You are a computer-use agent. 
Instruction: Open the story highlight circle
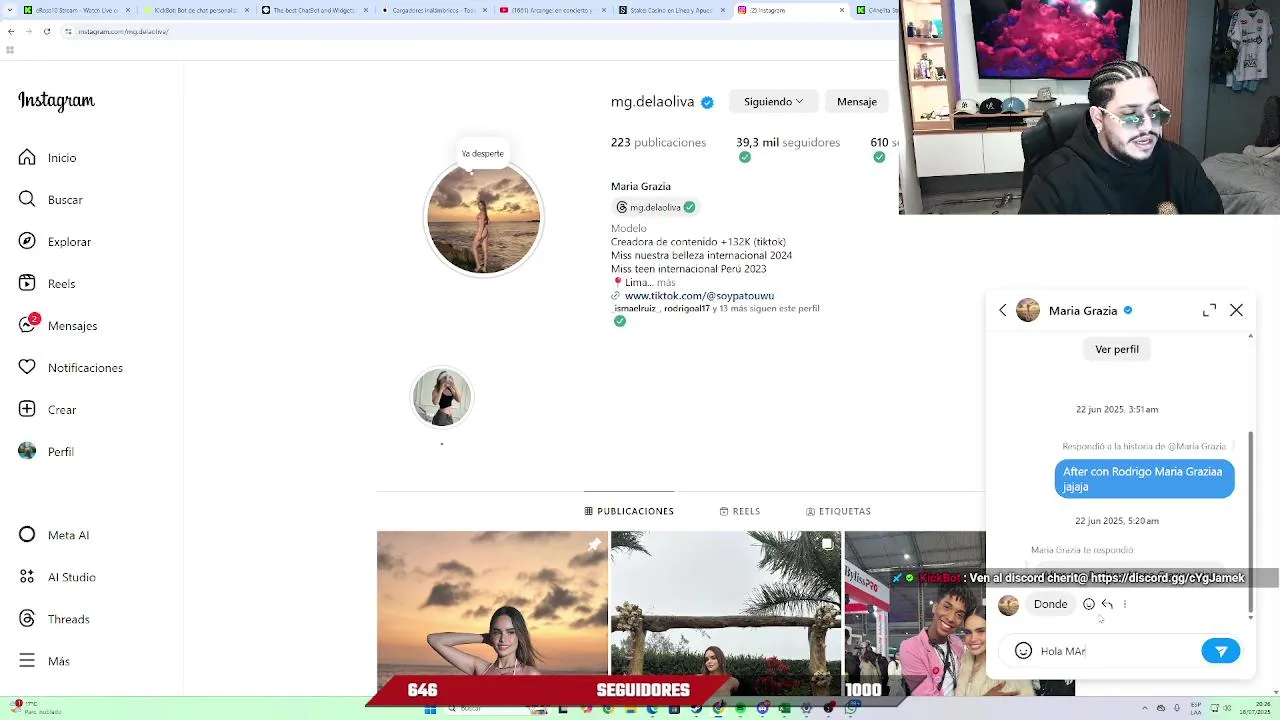441,397
